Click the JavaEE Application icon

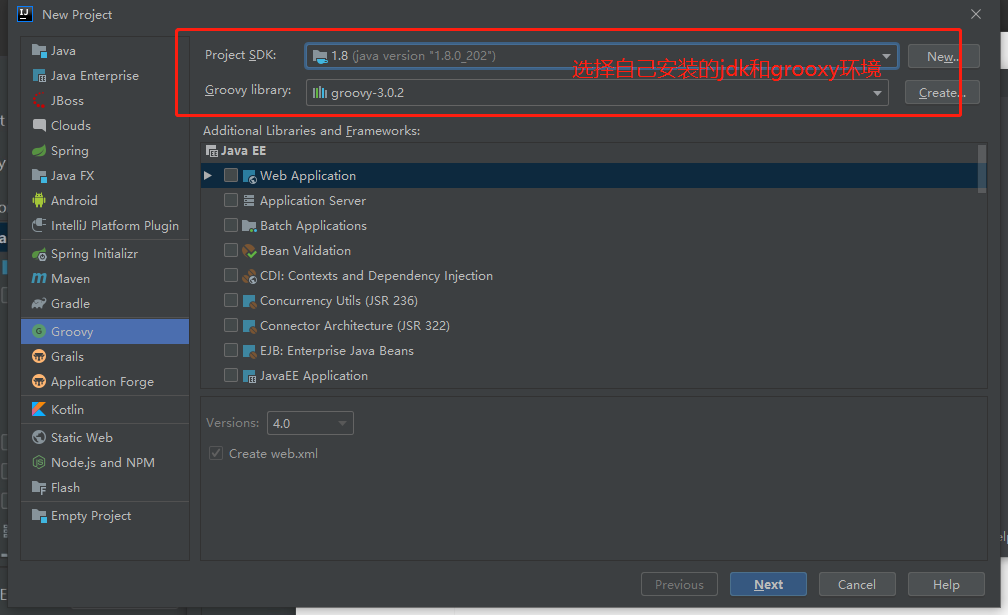[x=249, y=376]
